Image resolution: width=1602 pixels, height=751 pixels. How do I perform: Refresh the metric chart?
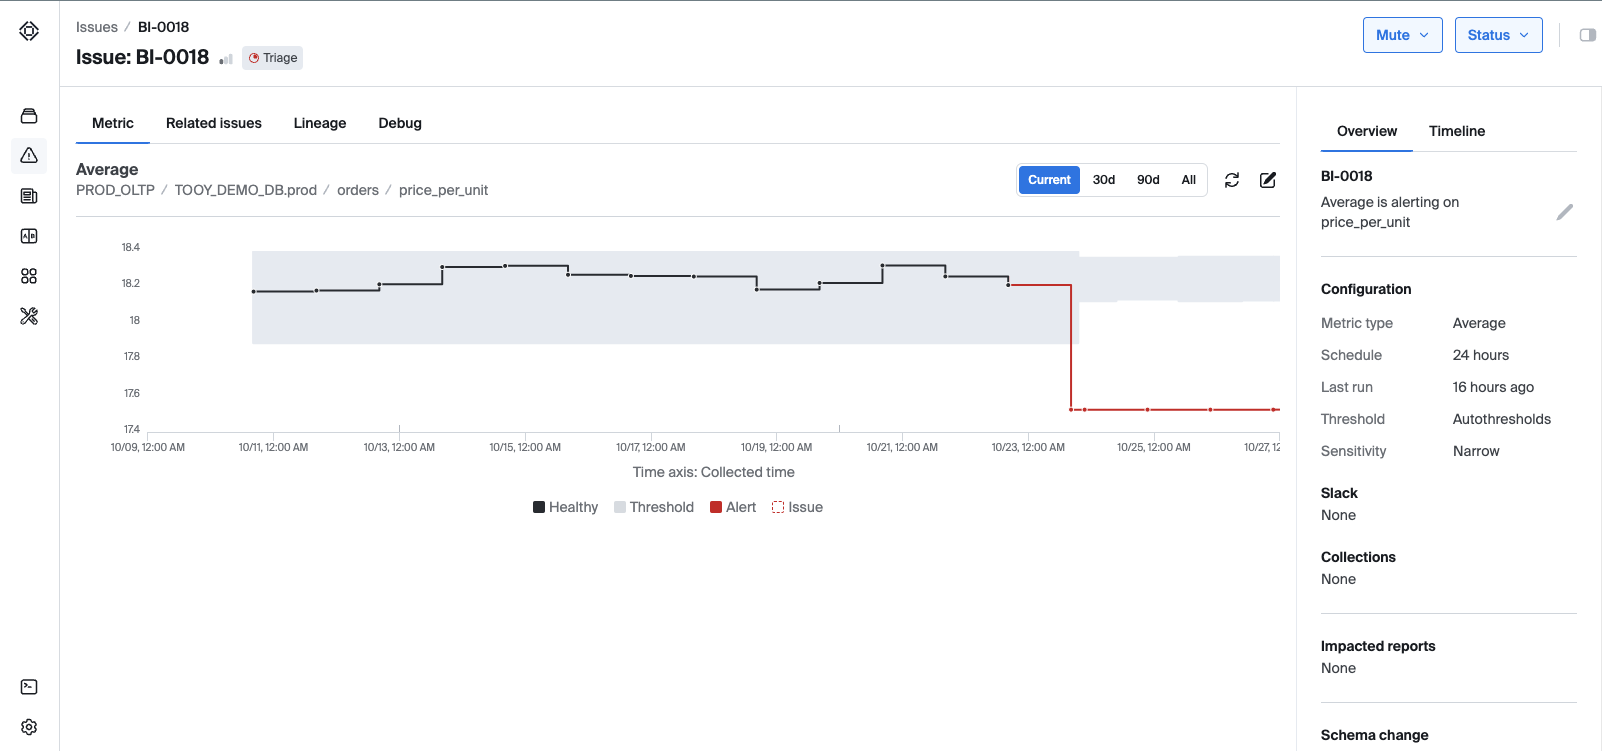(x=1232, y=180)
